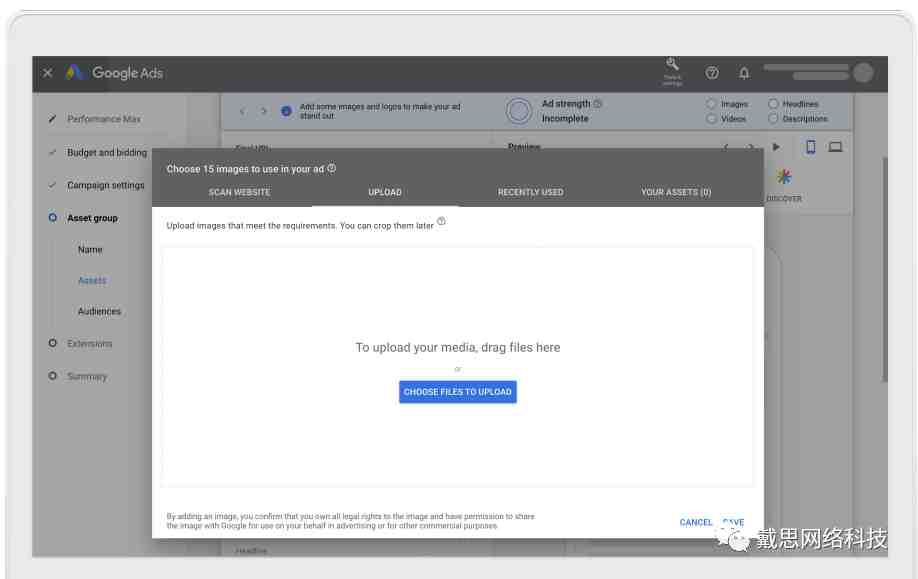This screenshot has width=918, height=579.
Task: Select Asset group step in sidebar
Action: pos(92,218)
